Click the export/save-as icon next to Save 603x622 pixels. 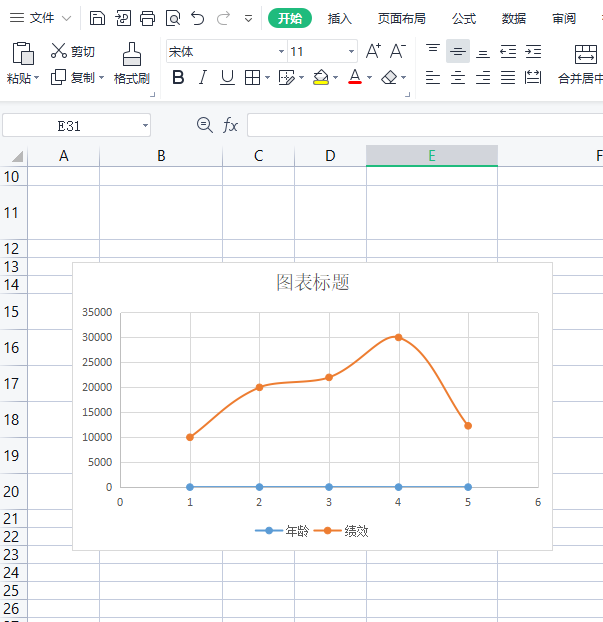pyautogui.click(x=123, y=18)
